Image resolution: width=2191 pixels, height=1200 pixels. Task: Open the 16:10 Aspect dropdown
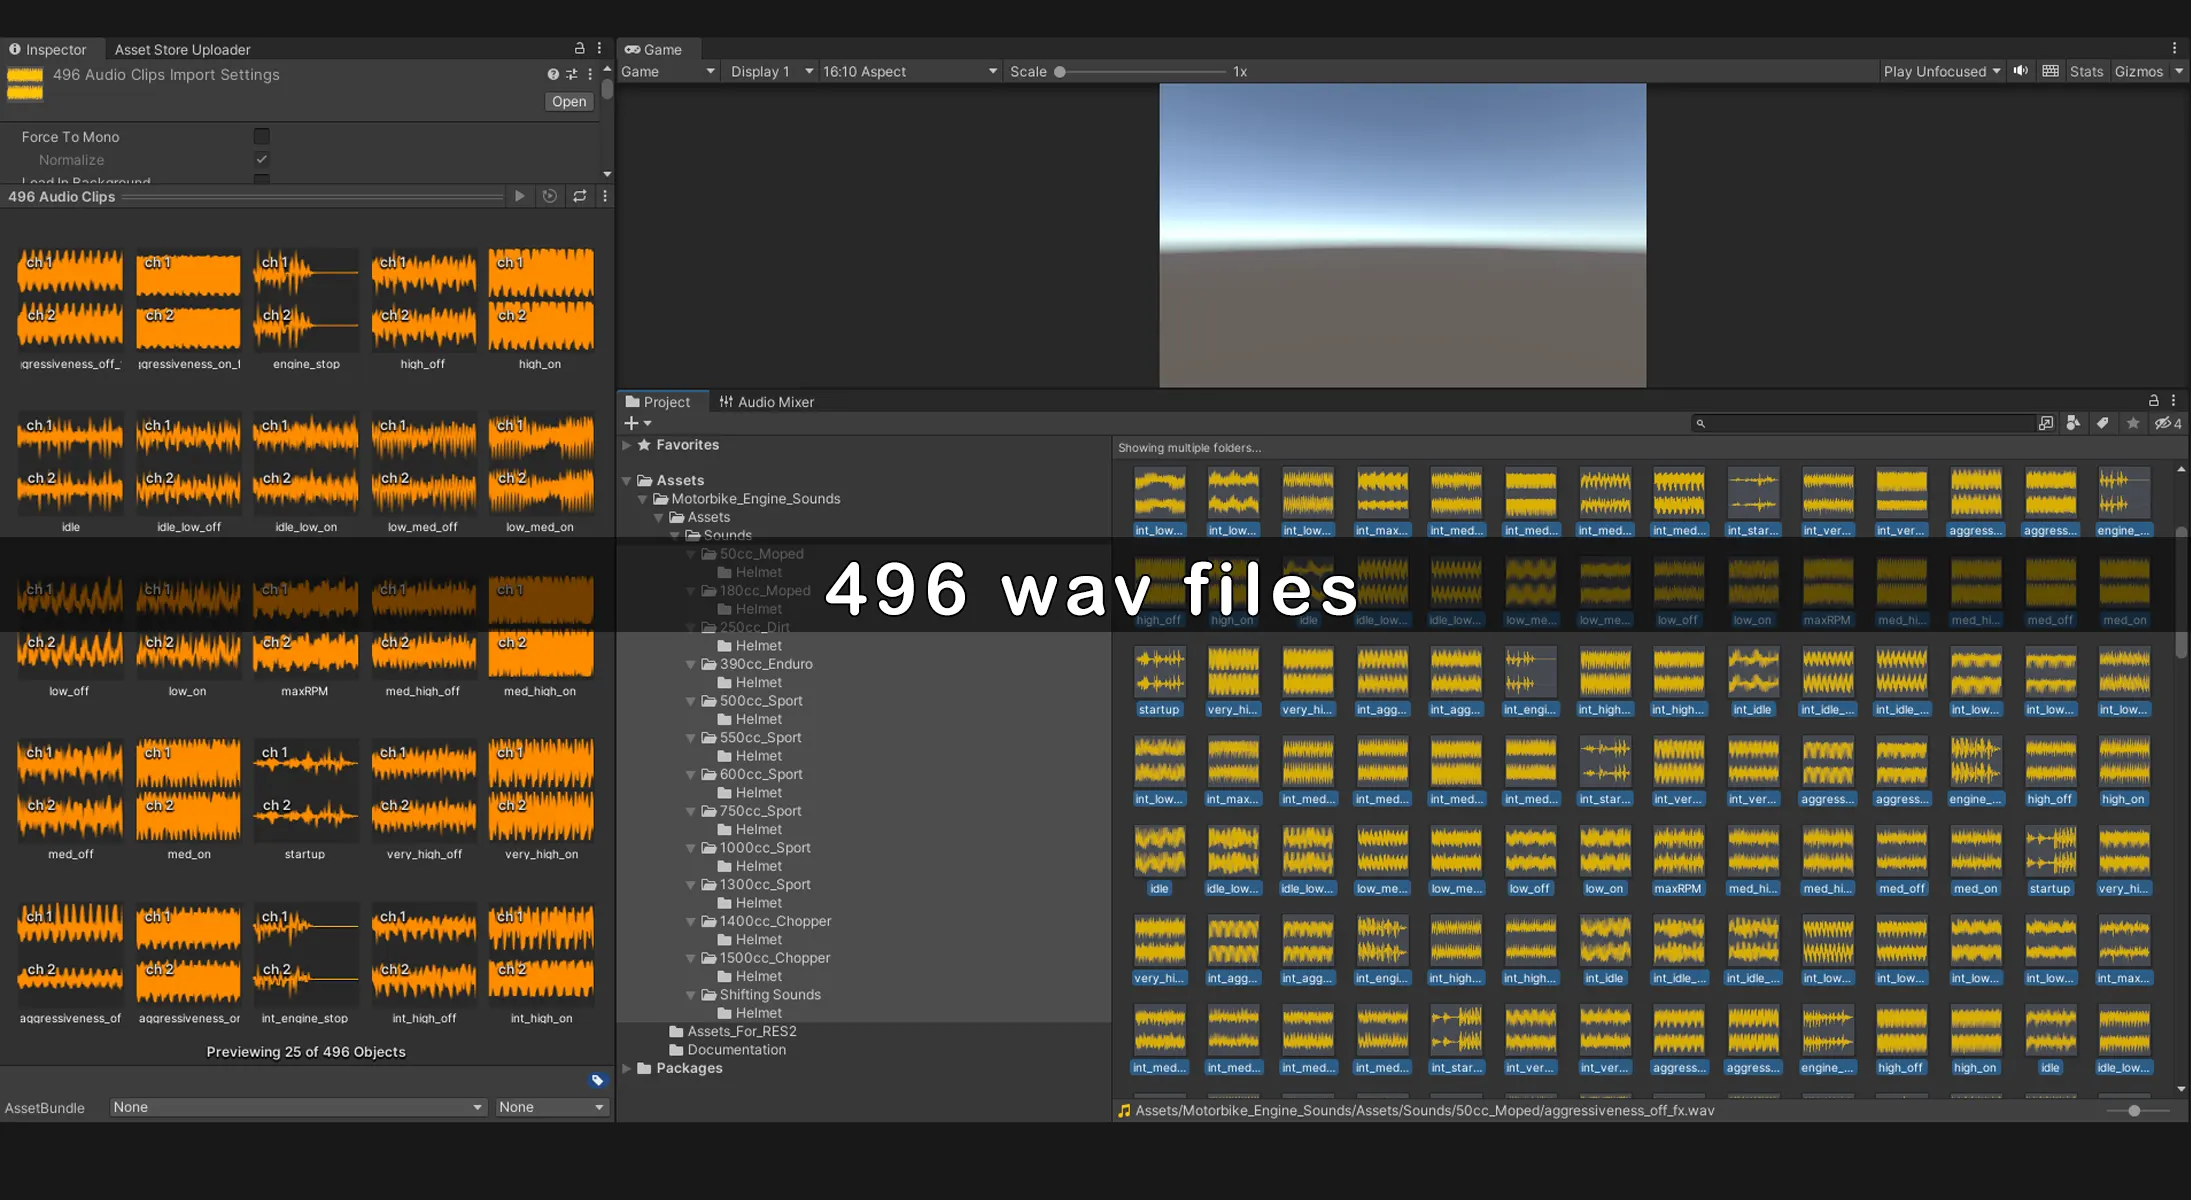909,71
